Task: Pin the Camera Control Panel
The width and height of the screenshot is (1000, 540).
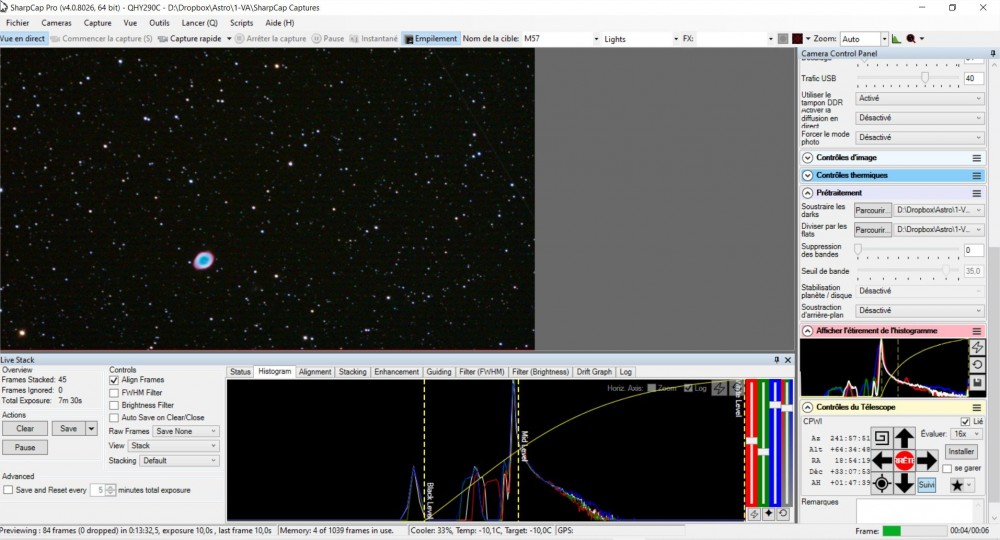Action: point(993,54)
